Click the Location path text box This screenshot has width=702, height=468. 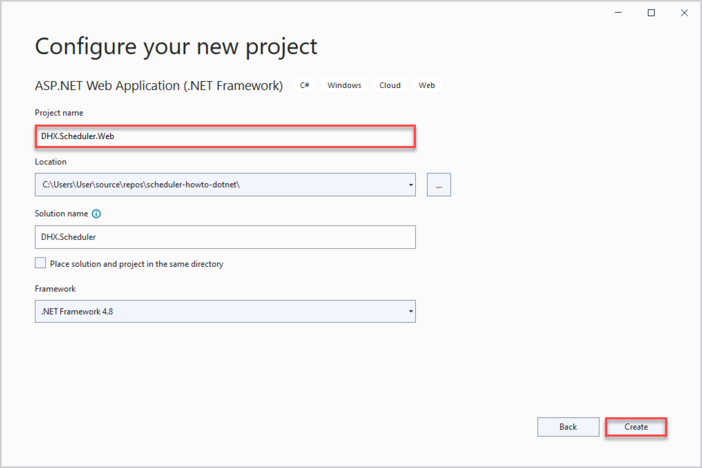tap(218, 185)
